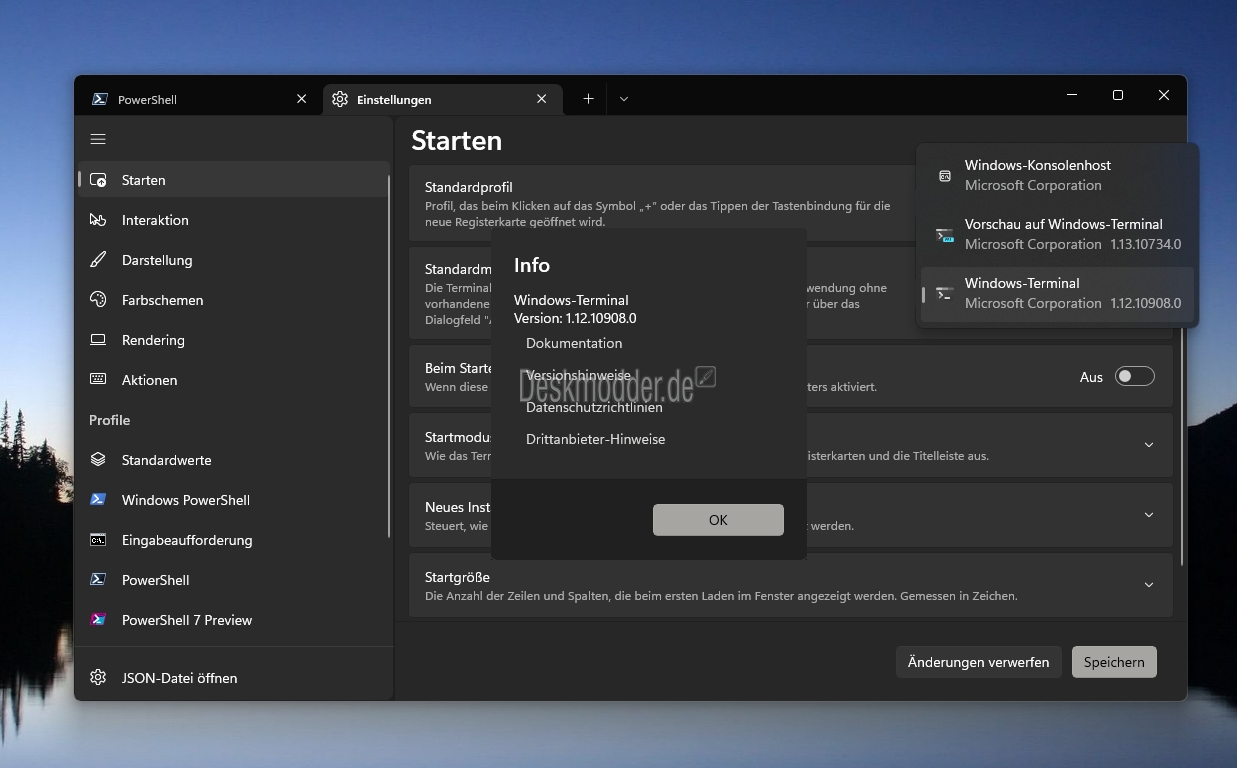Click the Darstellung brush icon

point(98,260)
